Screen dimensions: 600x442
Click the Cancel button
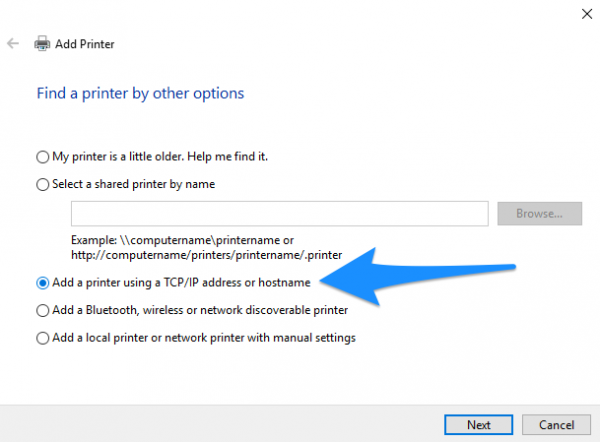coord(556,425)
